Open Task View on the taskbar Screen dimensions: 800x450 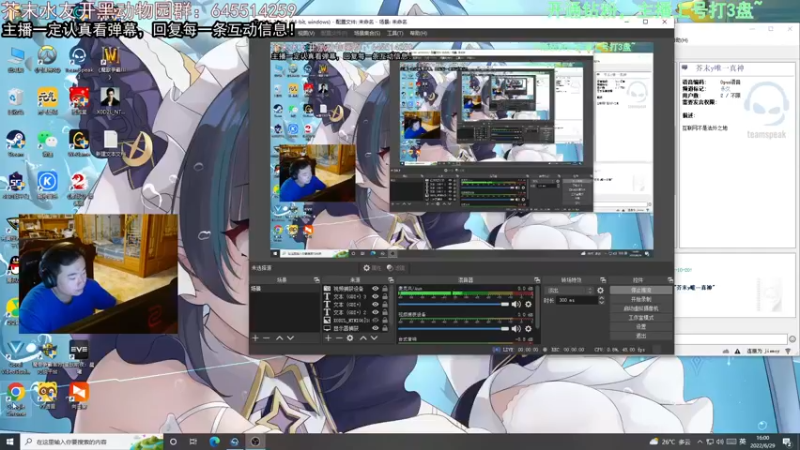coord(193,441)
